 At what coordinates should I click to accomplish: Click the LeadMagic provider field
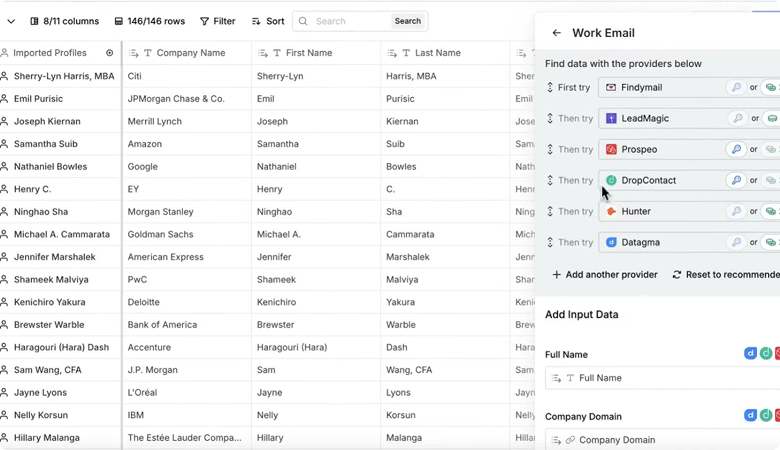689,118
